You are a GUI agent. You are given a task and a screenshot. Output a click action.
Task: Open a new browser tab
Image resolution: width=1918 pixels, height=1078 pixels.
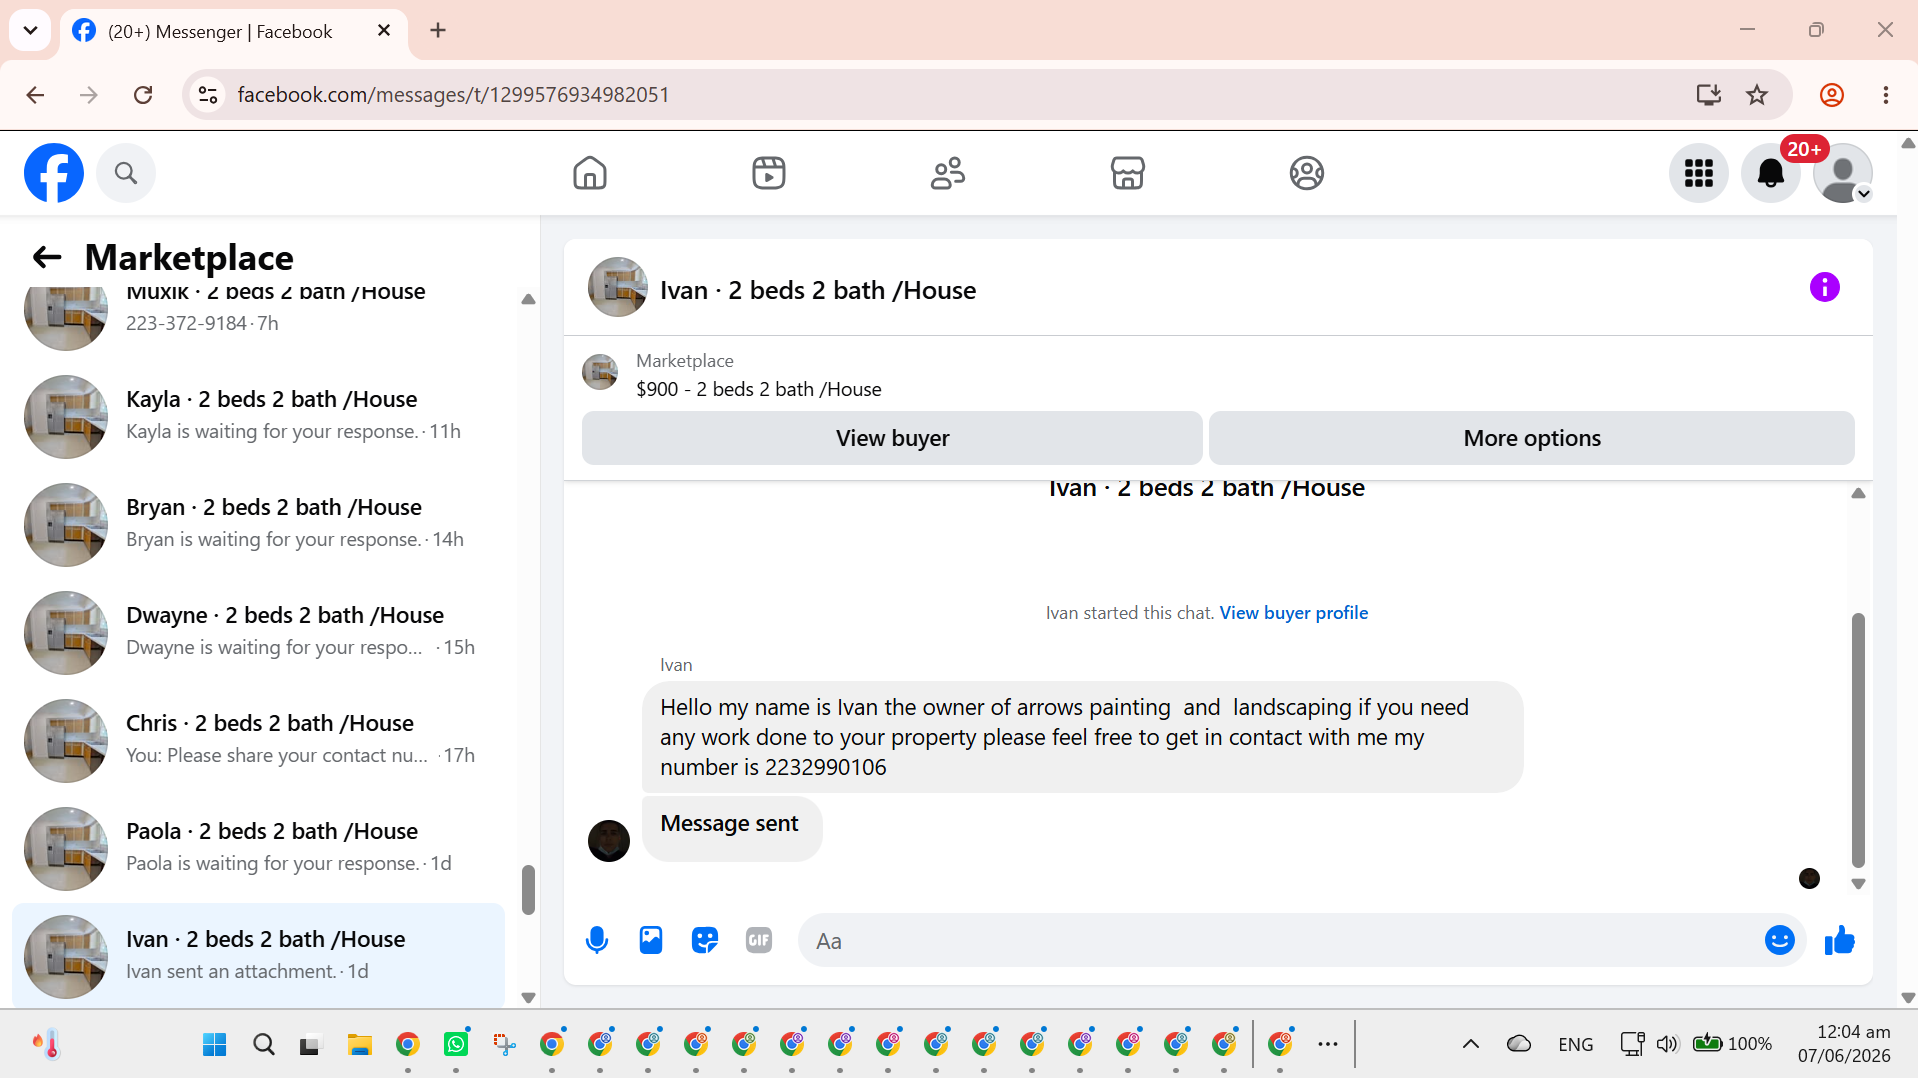coord(438,31)
